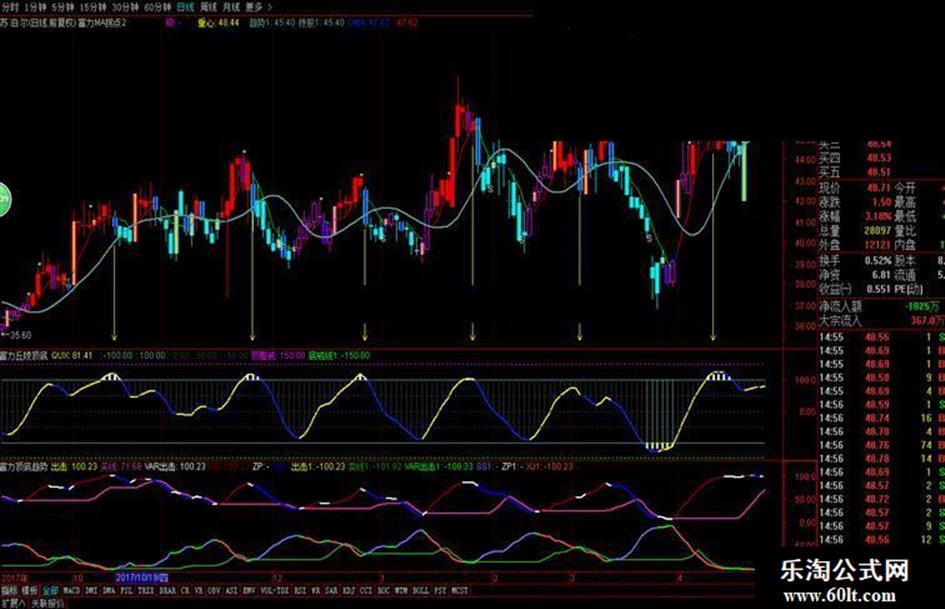Viewport: 945px width, 609px height.
Task: Switch to the 分时 intraday chart tab
Action: 10,7
